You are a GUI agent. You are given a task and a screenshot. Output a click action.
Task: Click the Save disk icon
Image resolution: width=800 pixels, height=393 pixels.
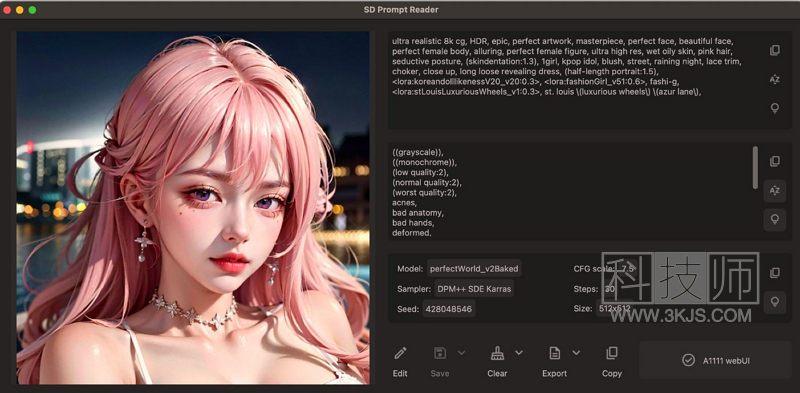440,353
